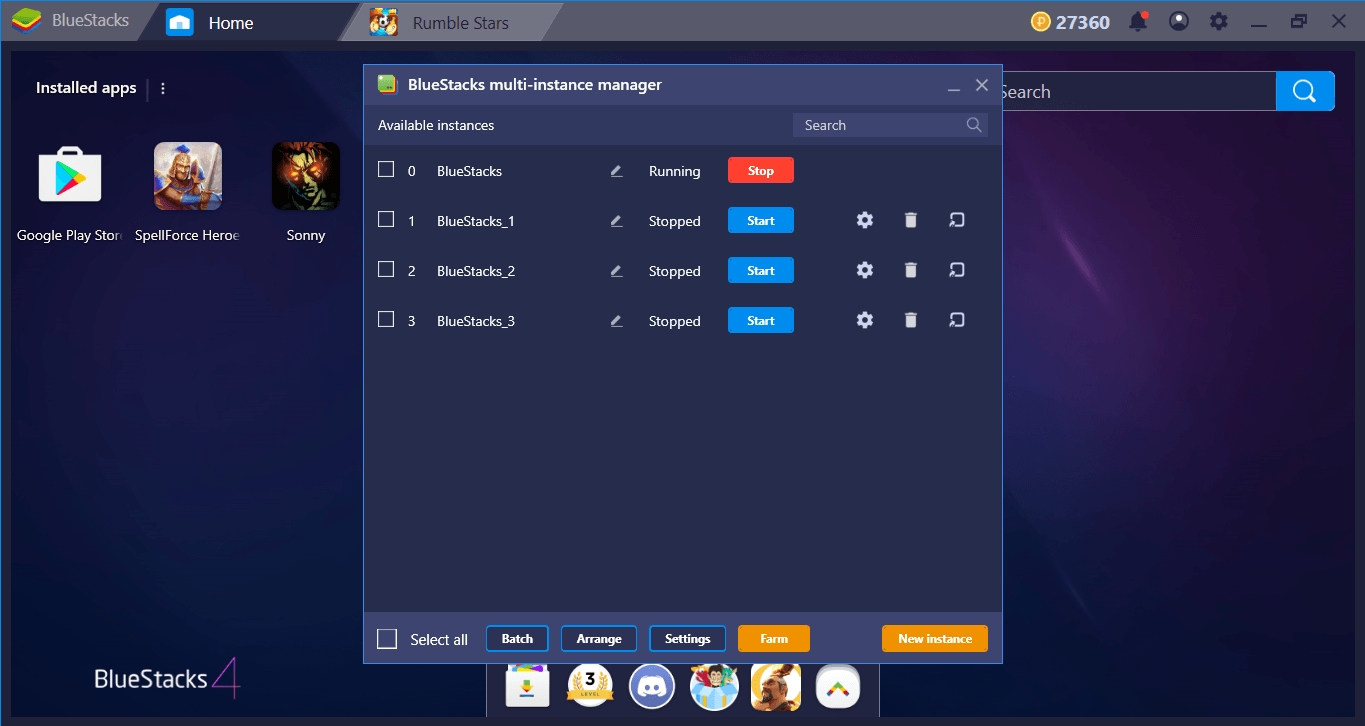Open the Level 3 badge in dock
The width and height of the screenshot is (1365, 726).
click(590, 686)
